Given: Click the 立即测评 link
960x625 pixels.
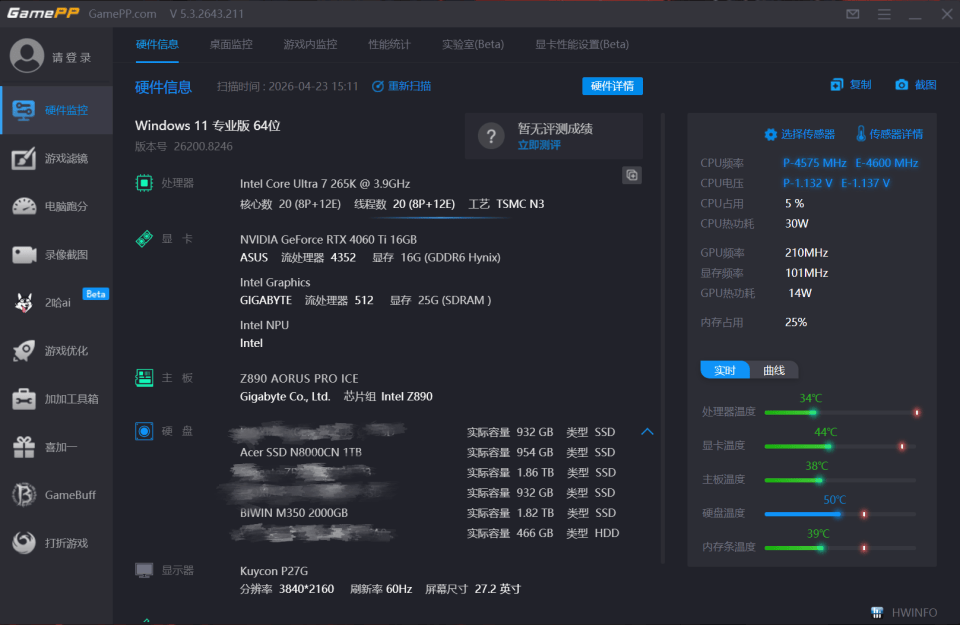Looking at the screenshot, I should click(541, 143).
